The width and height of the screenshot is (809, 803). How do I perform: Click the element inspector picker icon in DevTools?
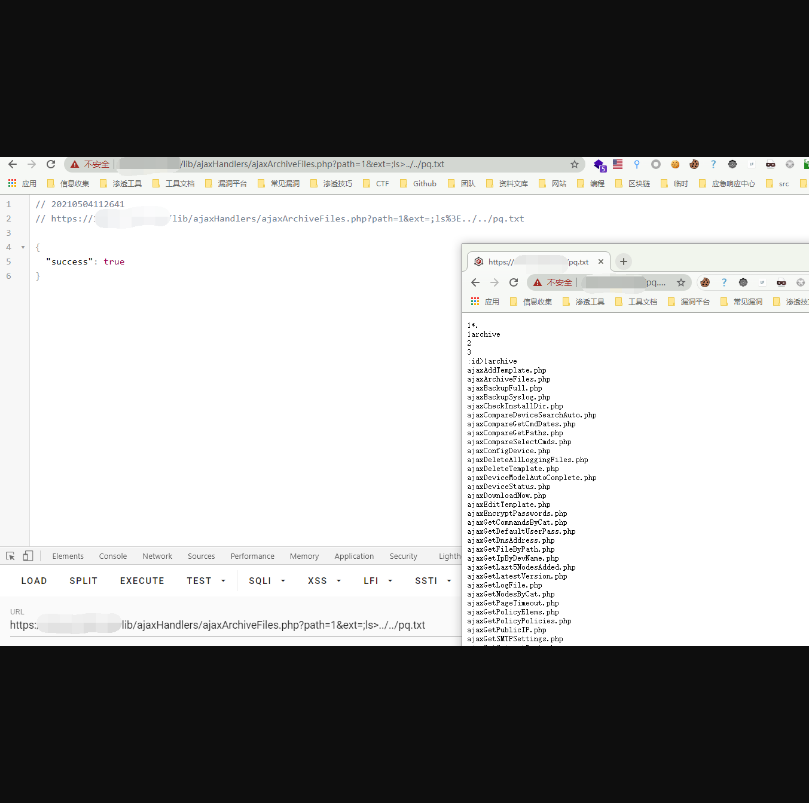pyautogui.click(x=10, y=556)
